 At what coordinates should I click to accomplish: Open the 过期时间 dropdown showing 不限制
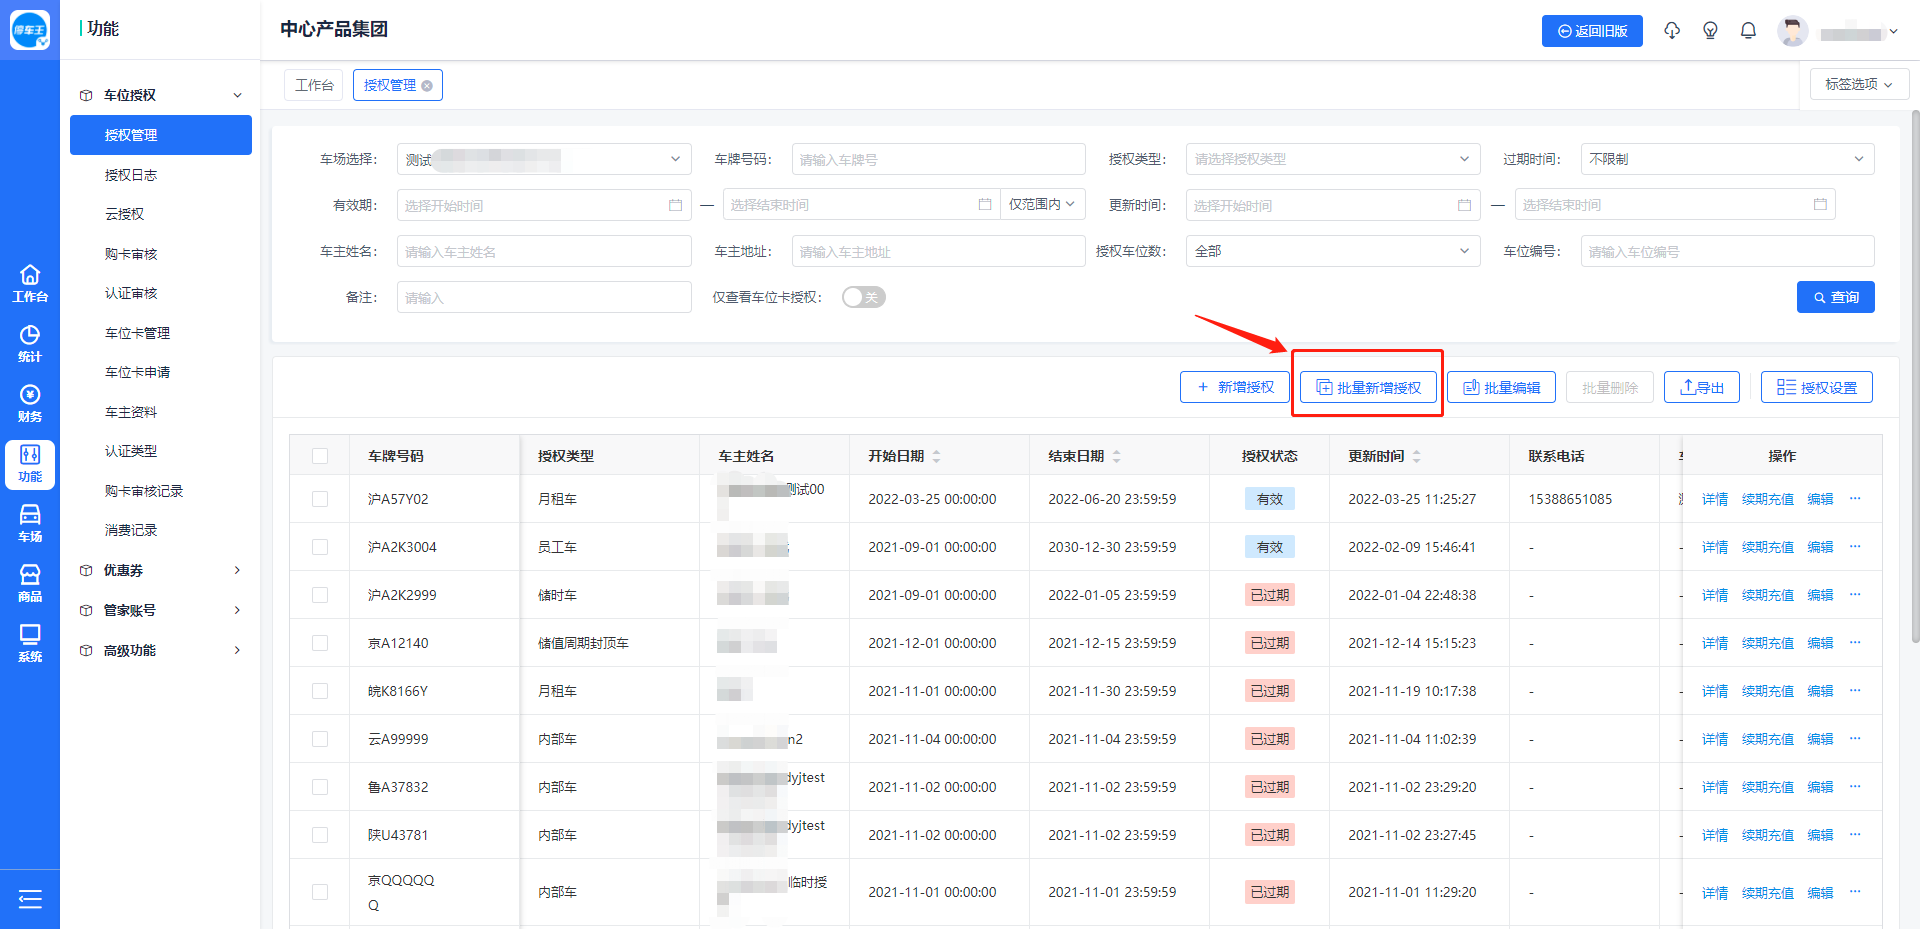[1726, 159]
